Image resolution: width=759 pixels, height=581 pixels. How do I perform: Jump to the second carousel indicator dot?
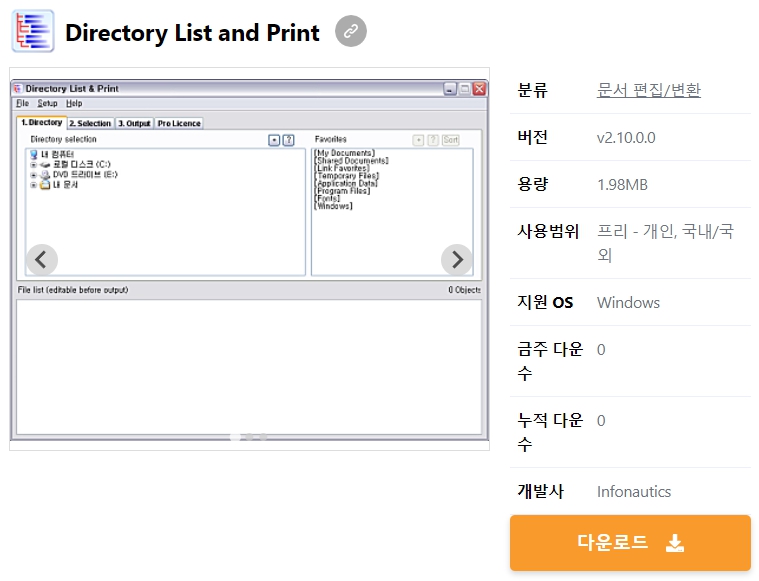pyautogui.click(x=249, y=437)
